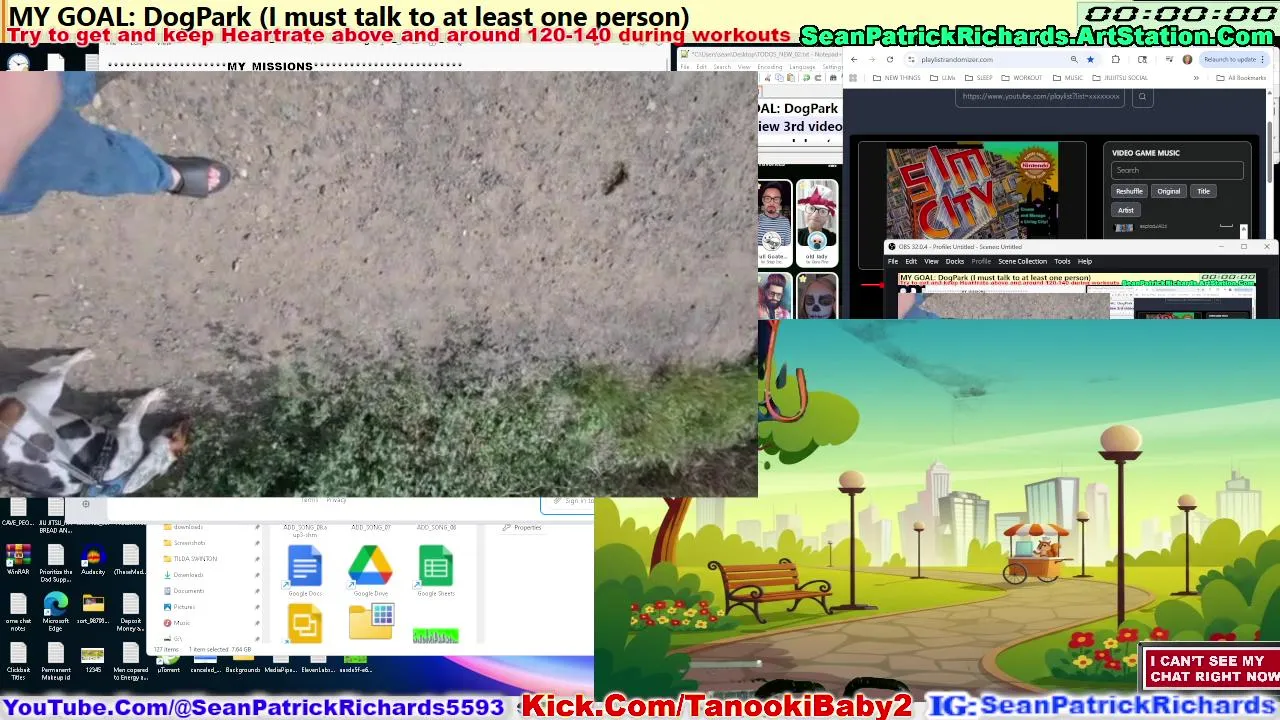The height and width of the screenshot is (720, 1280).
Task: Go back in the Chrome browser
Action: (854, 59)
